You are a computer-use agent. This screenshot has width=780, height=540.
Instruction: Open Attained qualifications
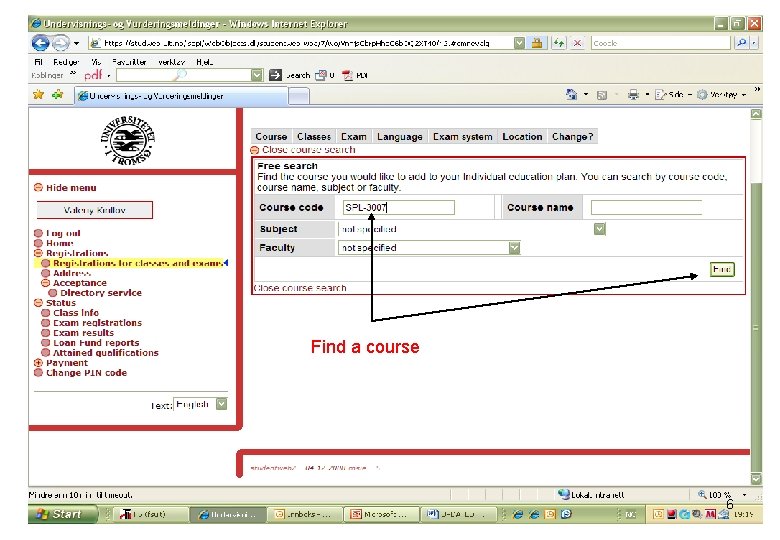pyautogui.click(x=105, y=353)
